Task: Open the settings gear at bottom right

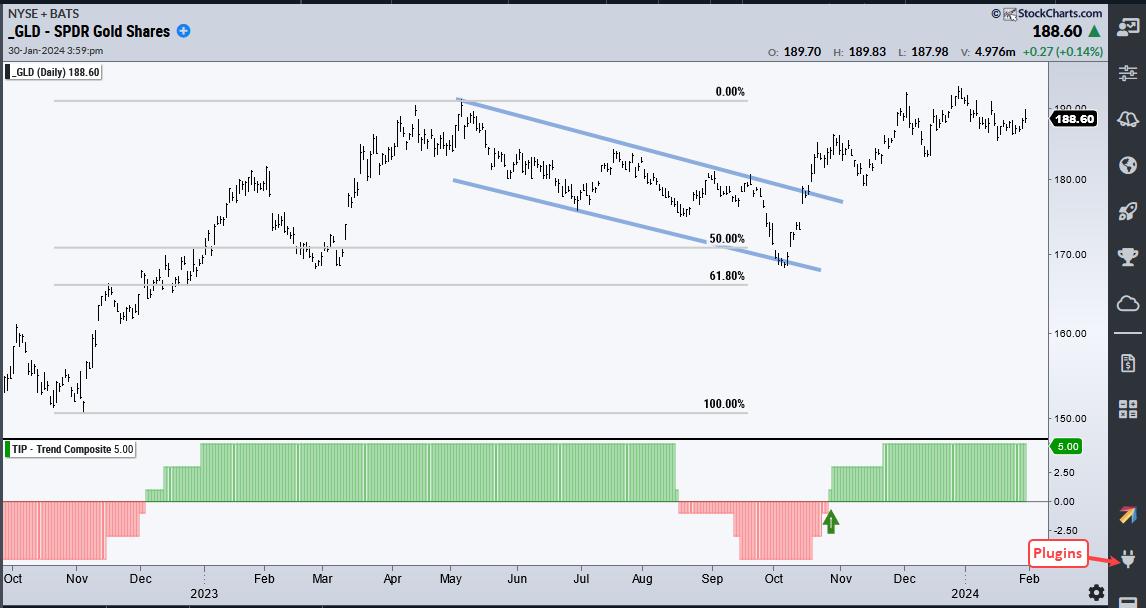Action: click(1096, 593)
